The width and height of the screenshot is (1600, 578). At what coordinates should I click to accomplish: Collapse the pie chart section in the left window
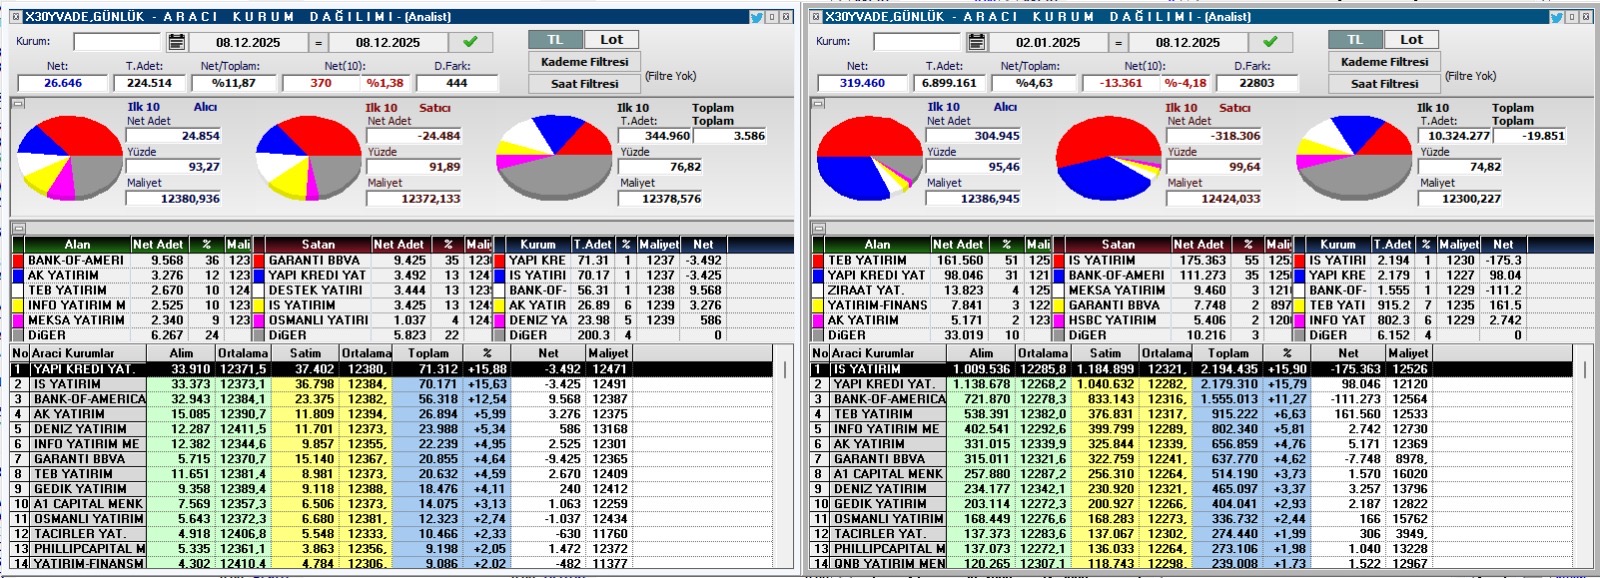point(18,103)
